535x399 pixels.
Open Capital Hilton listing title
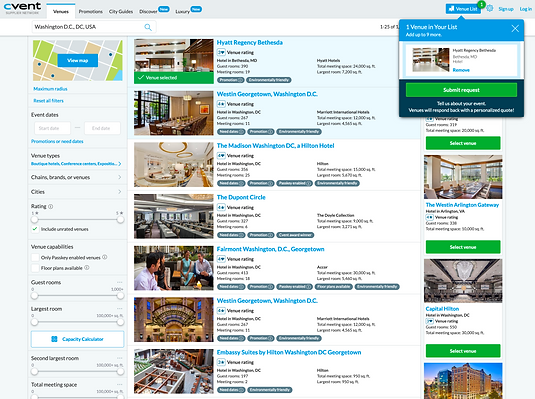442,309
